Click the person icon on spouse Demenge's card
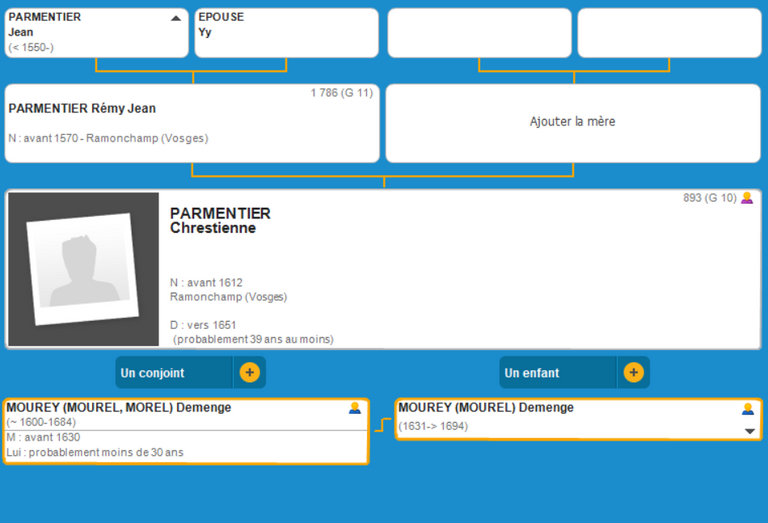Image resolution: width=768 pixels, height=523 pixels. coord(354,408)
